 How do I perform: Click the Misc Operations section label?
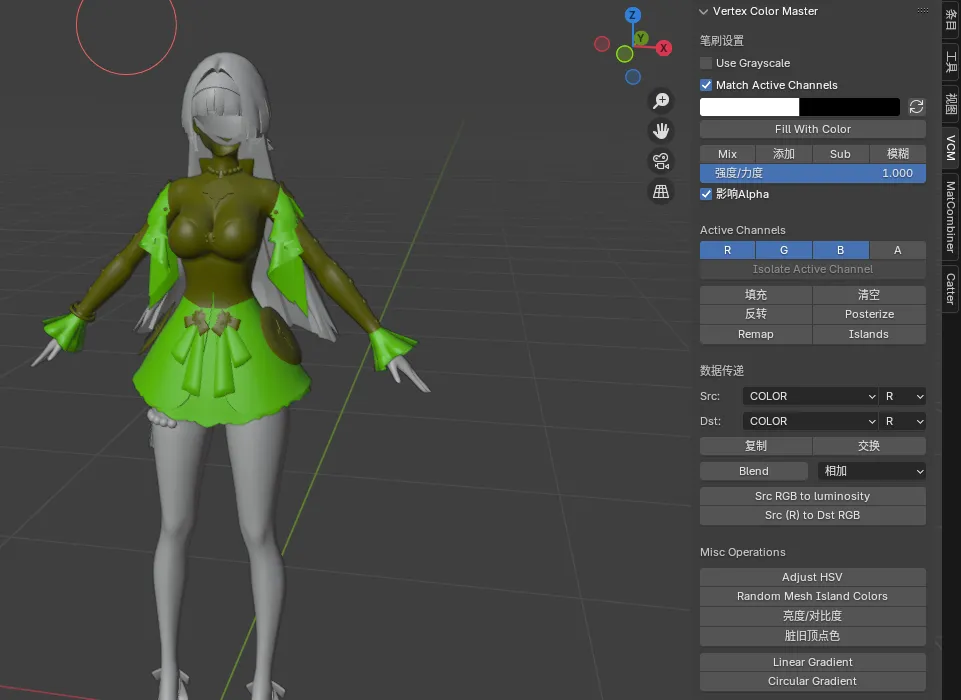[x=743, y=552]
